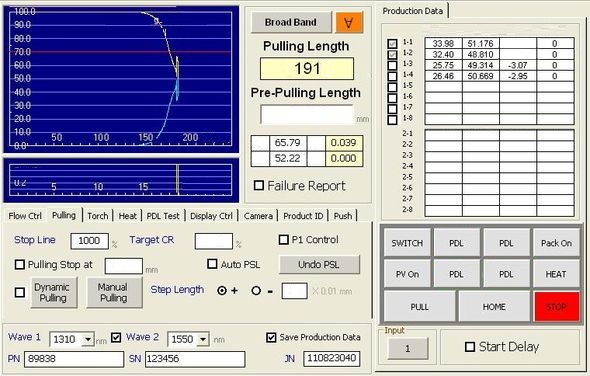
Task: Click the red STOP button
Action: click(x=557, y=307)
